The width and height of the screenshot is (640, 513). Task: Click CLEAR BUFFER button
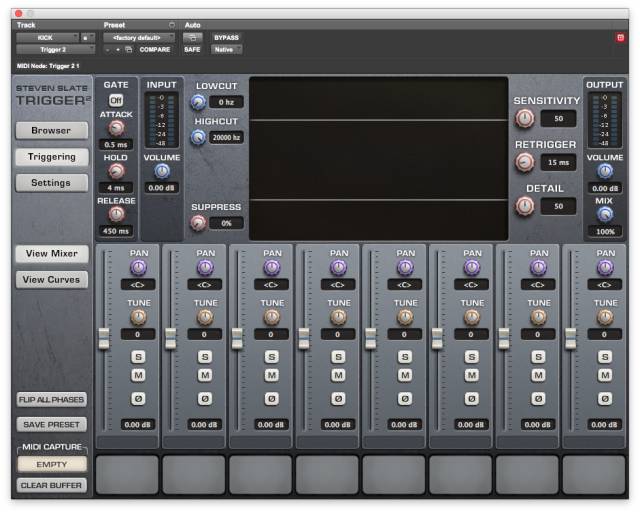(52, 485)
